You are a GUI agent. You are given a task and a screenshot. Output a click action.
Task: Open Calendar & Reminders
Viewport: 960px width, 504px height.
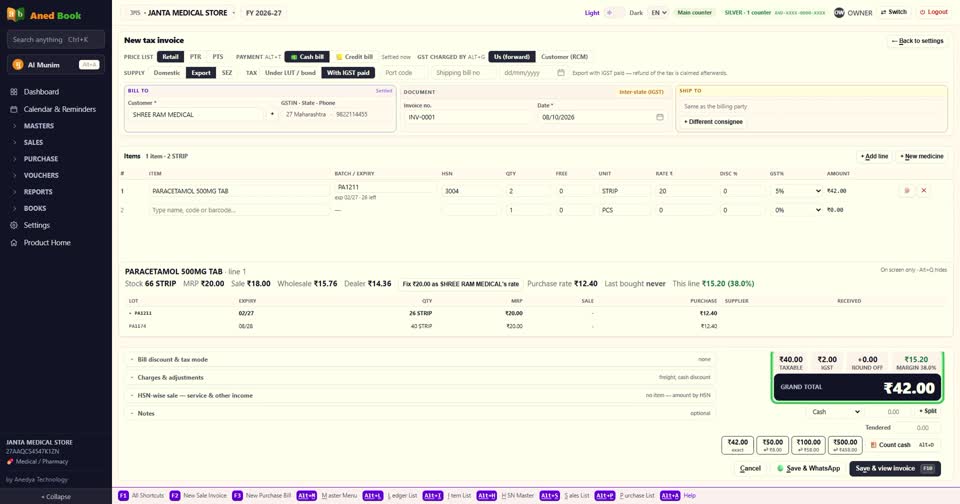pos(55,109)
